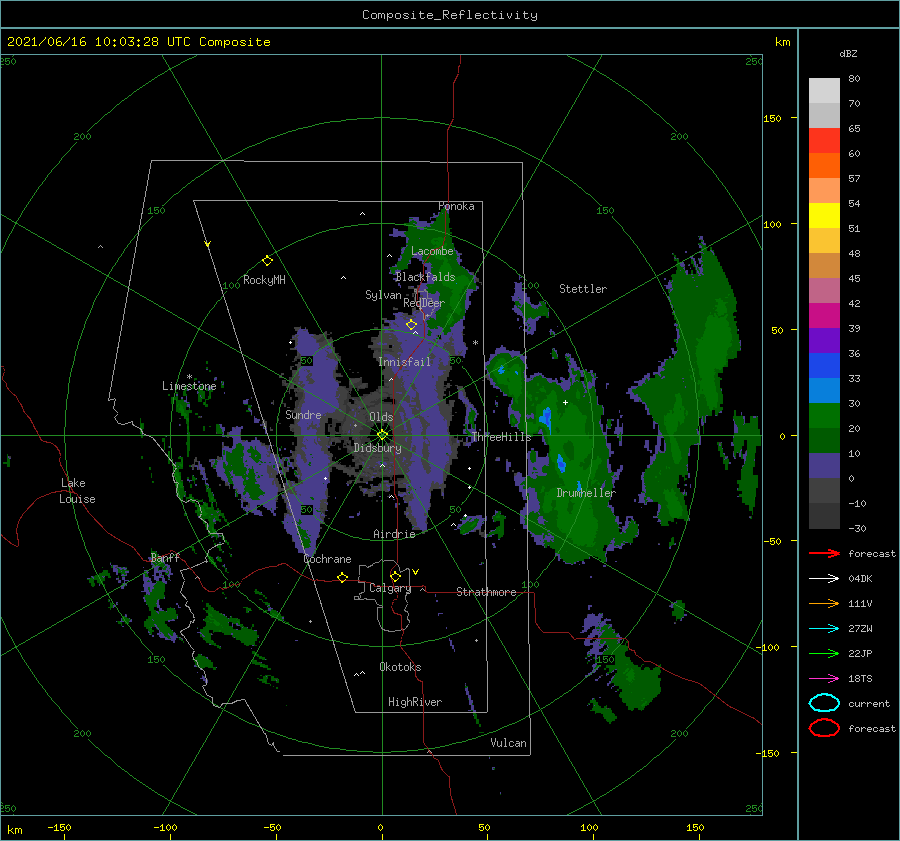Click the HighRiver town label
900x841 pixels.
415,702
